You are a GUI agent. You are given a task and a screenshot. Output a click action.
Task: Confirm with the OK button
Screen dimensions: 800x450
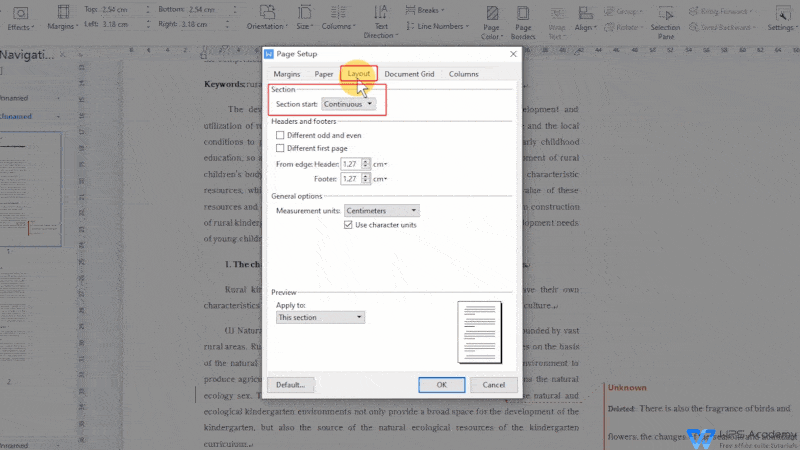[x=441, y=385]
